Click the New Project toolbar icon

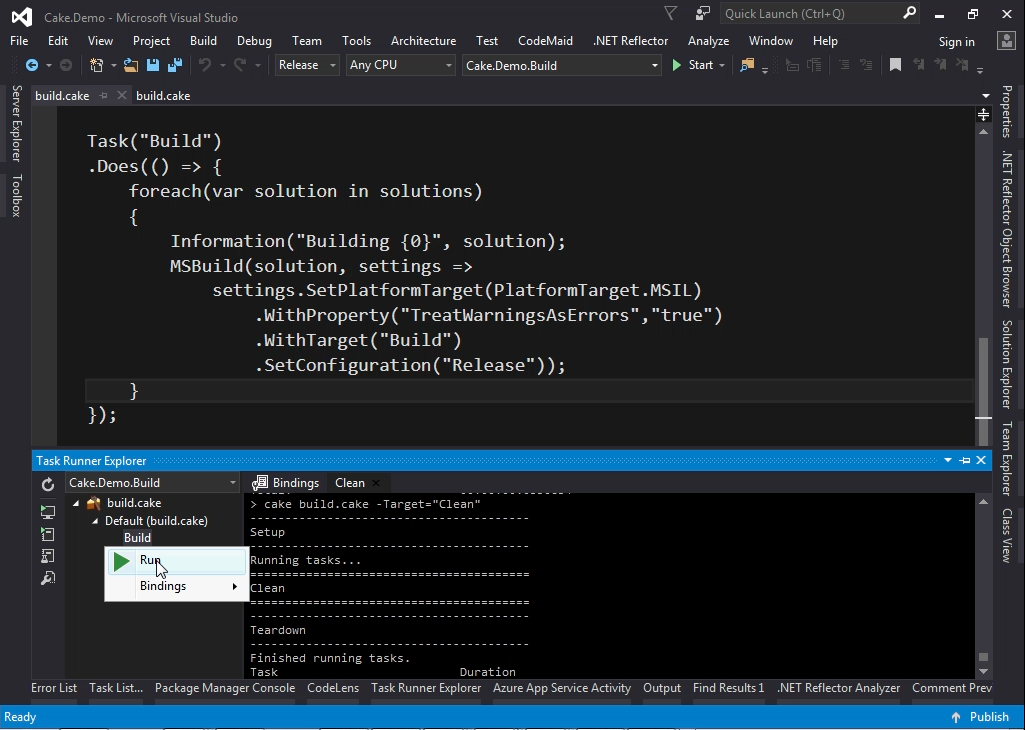tap(97, 65)
